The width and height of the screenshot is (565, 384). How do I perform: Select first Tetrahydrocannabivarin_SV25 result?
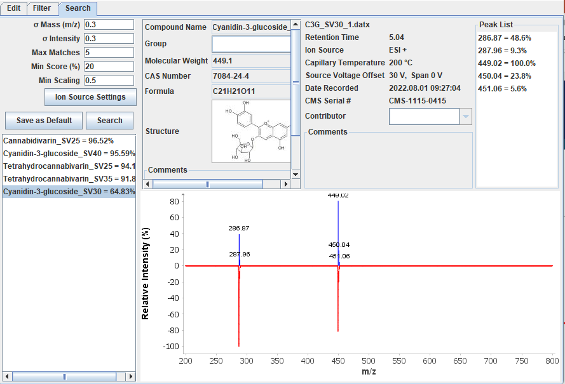(69, 166)
